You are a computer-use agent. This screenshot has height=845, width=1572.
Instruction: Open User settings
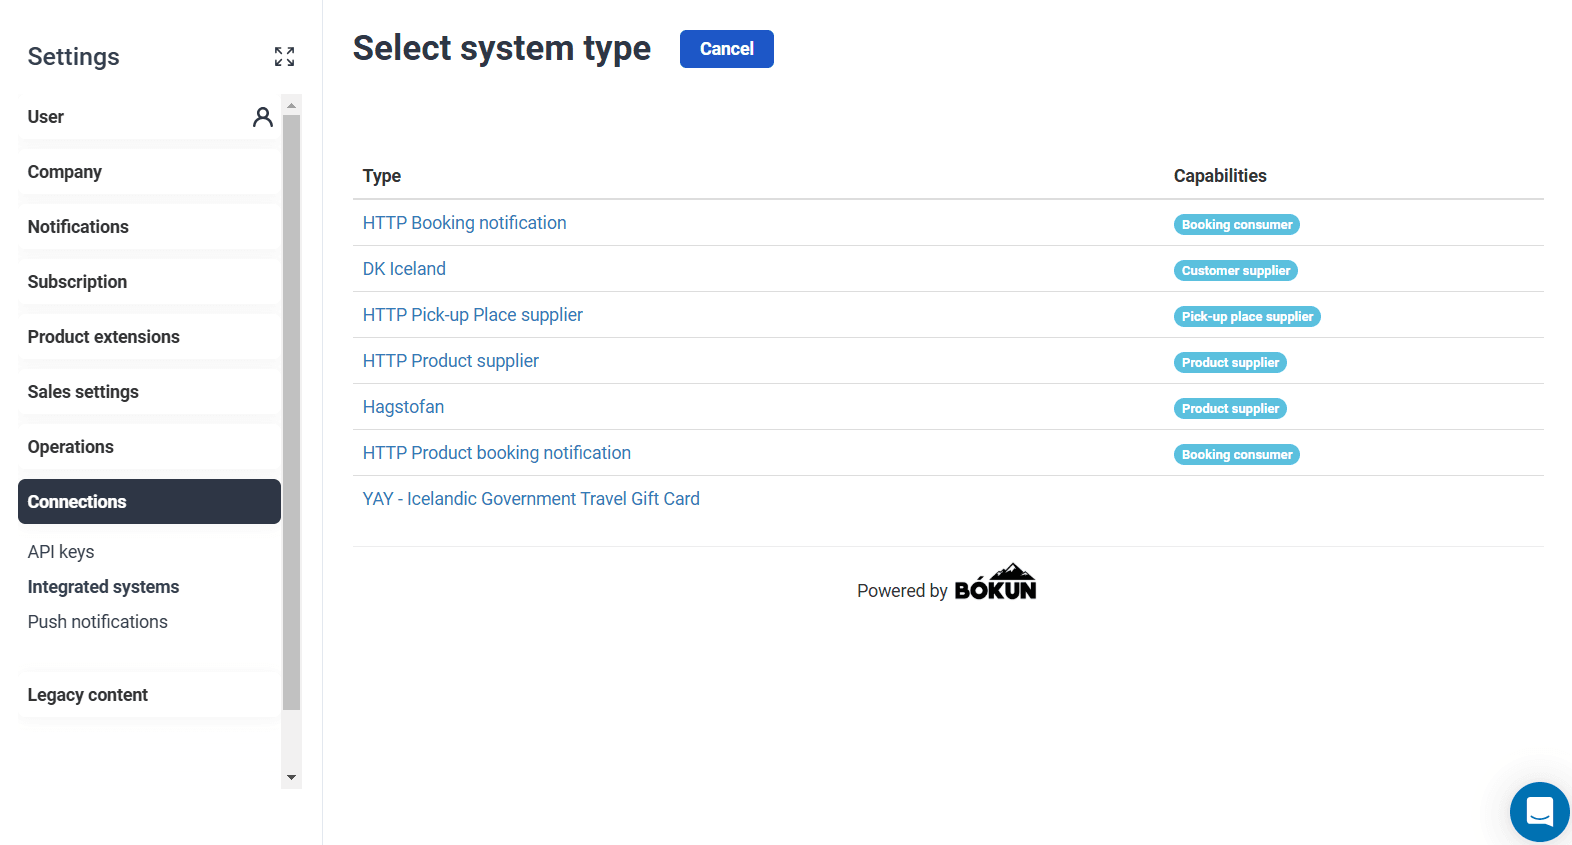click(x=149, y=117)
